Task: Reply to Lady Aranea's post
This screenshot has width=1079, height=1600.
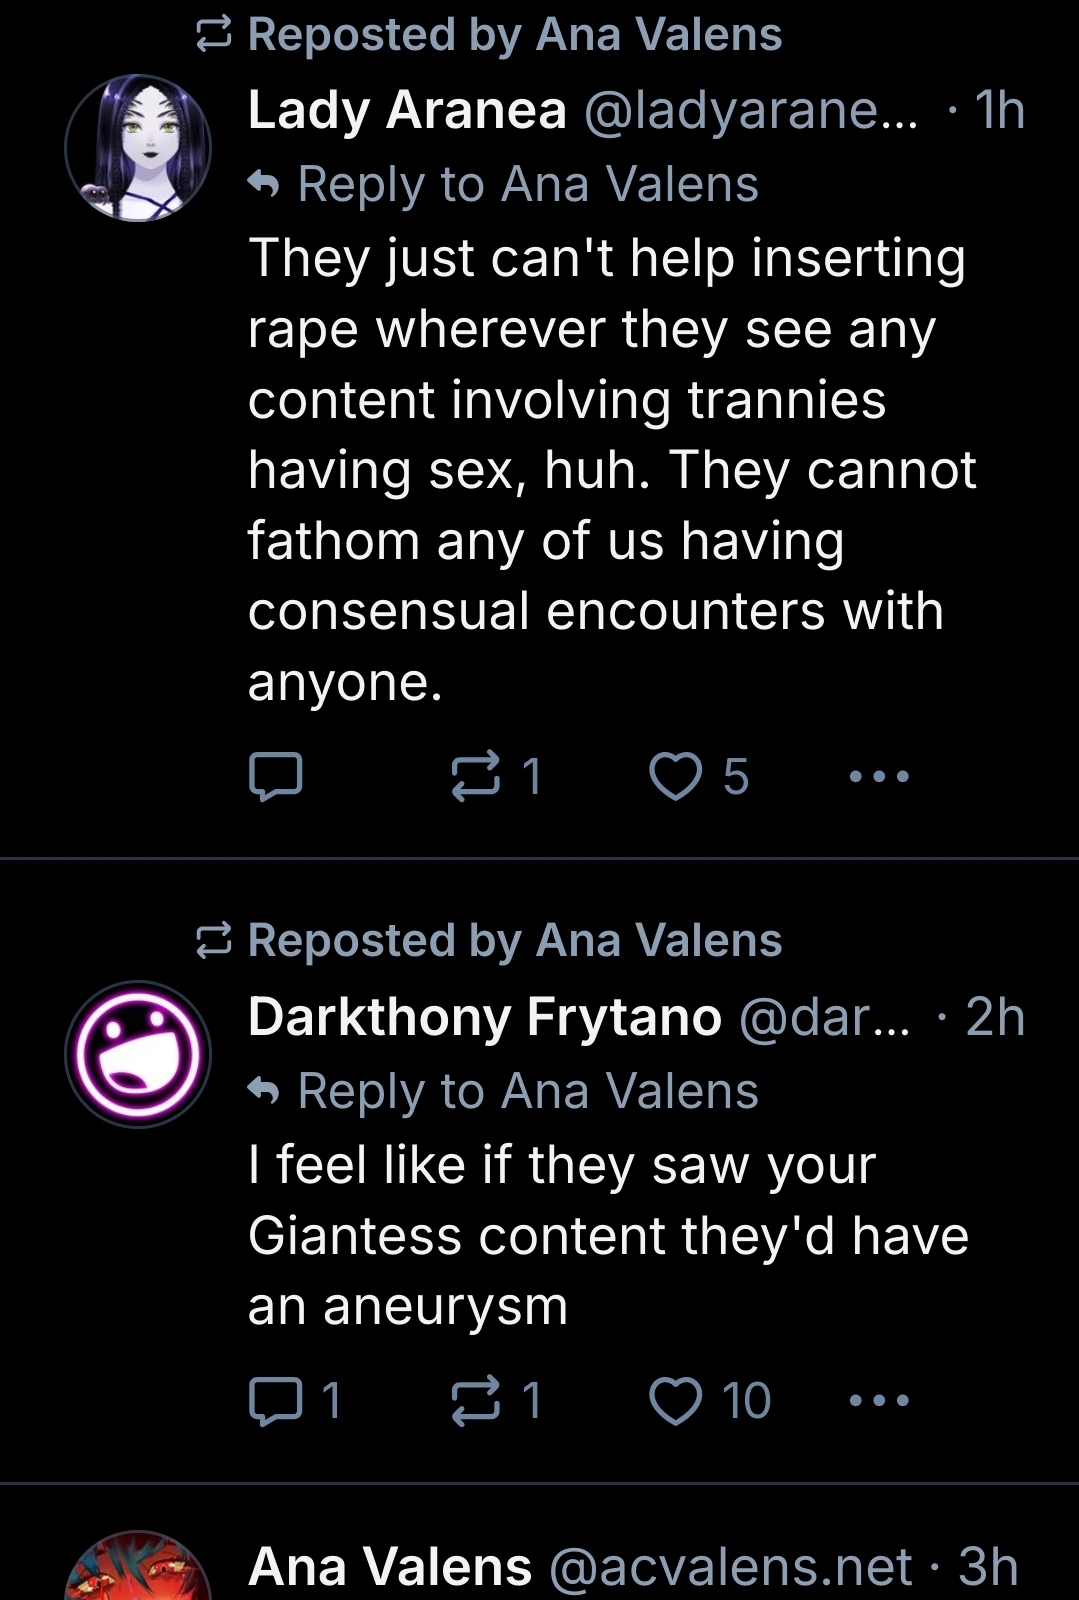Action: coord(275,777)
